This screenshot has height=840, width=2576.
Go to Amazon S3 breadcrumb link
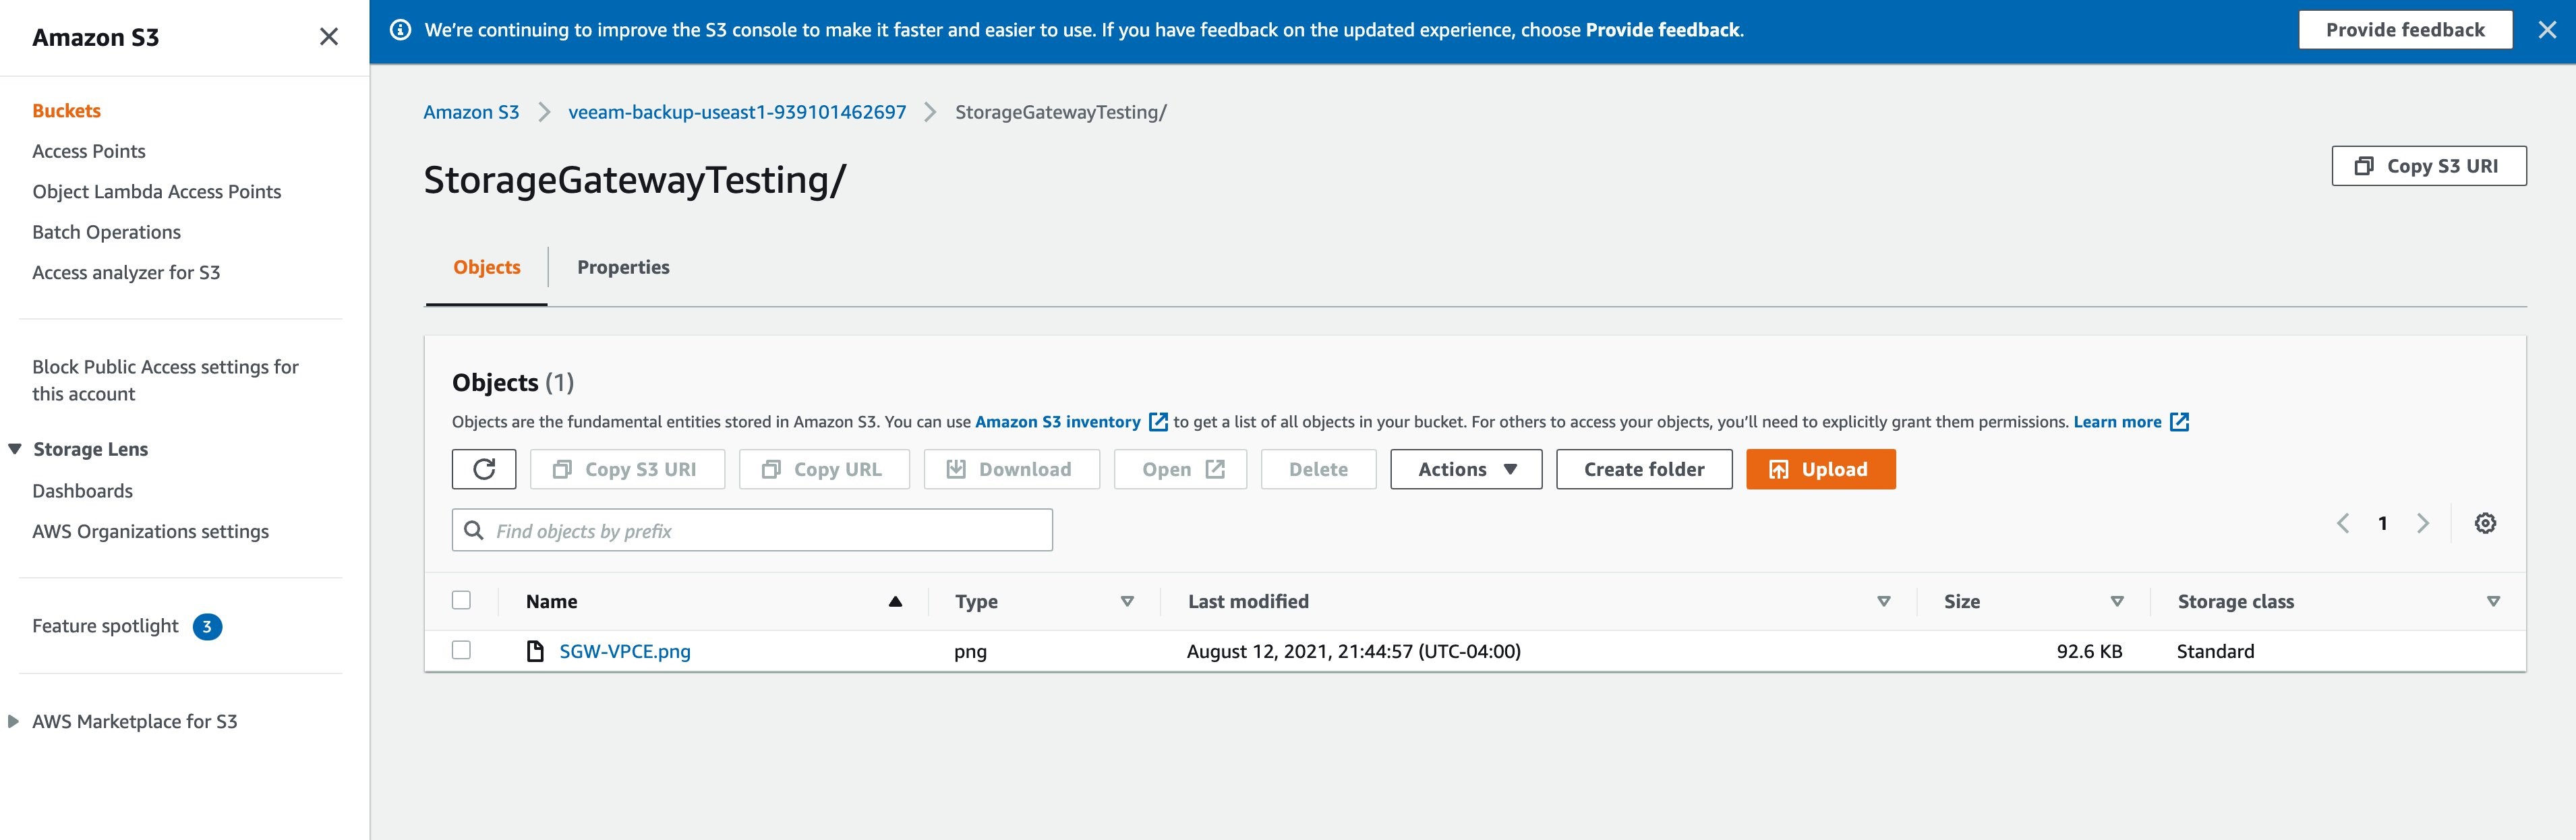471,112
